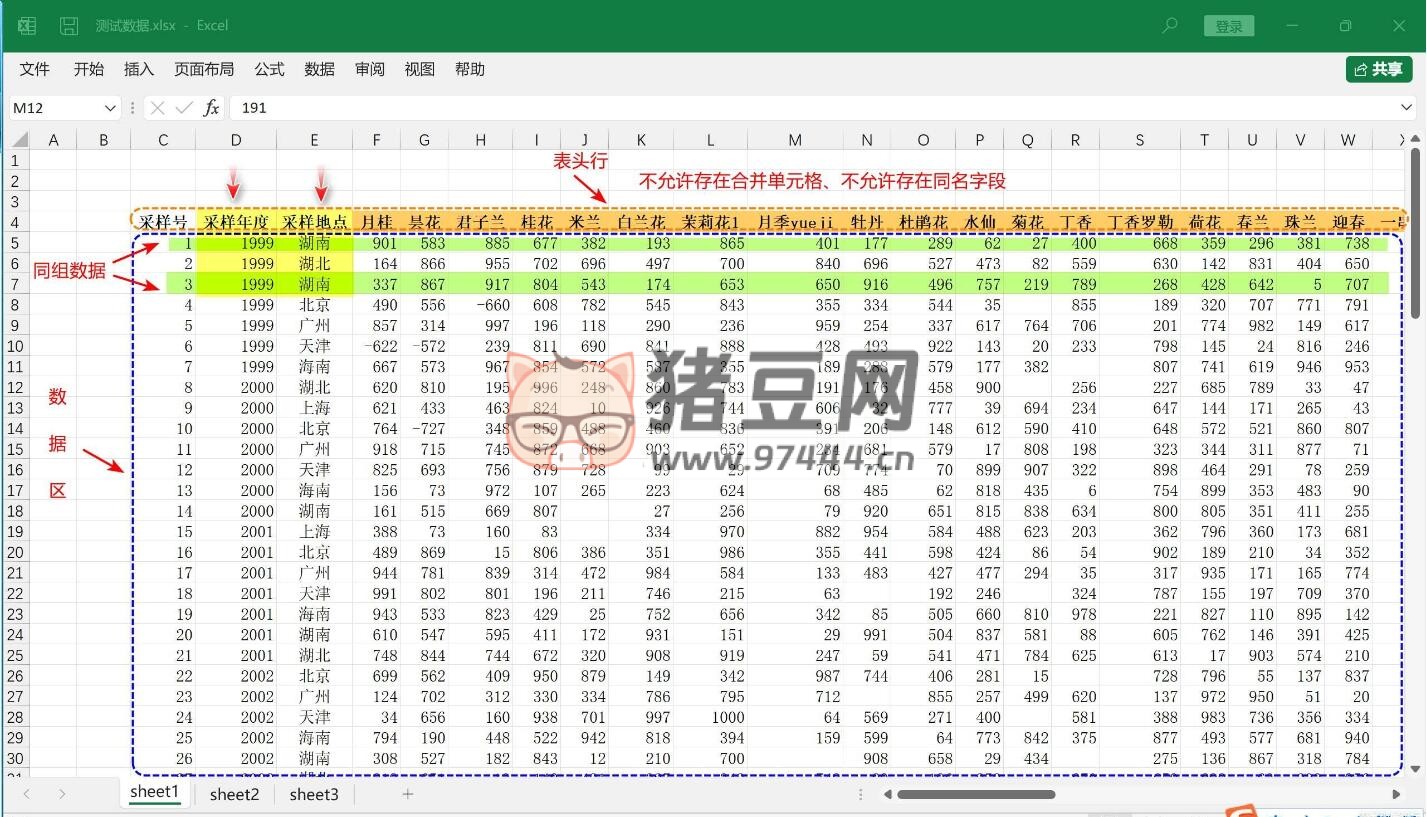
Task: Click the cancel X icon in formula bar
Action: pos(158,108)
